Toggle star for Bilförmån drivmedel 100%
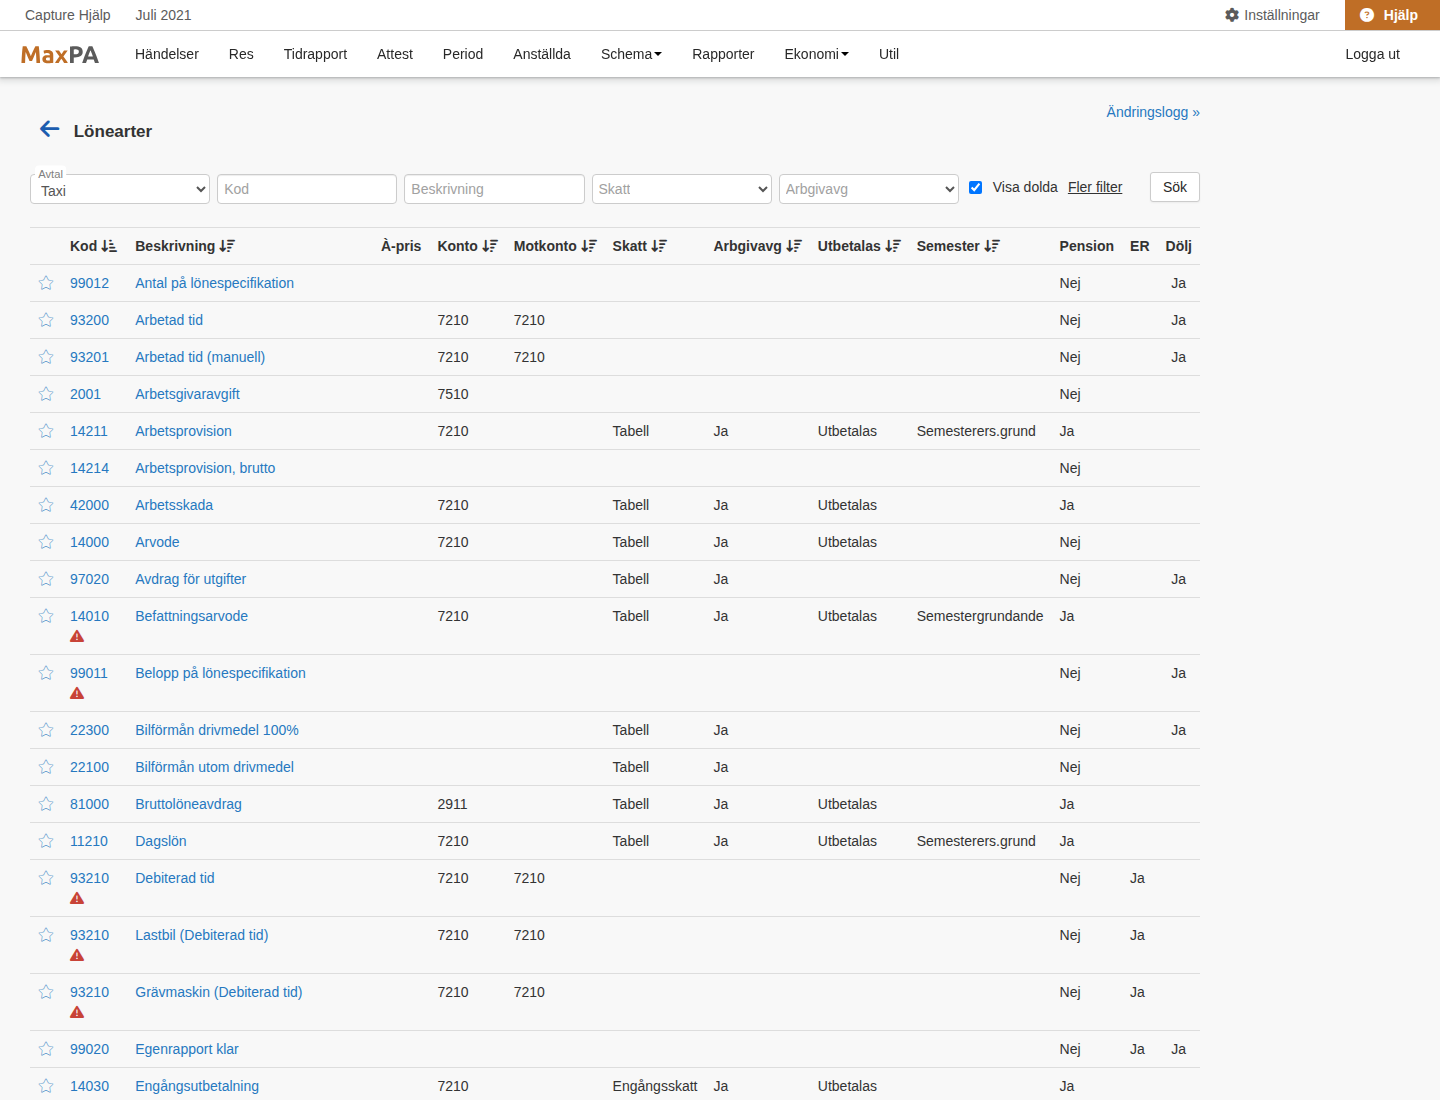The image size is (1440, 1100). click(46, 730)
